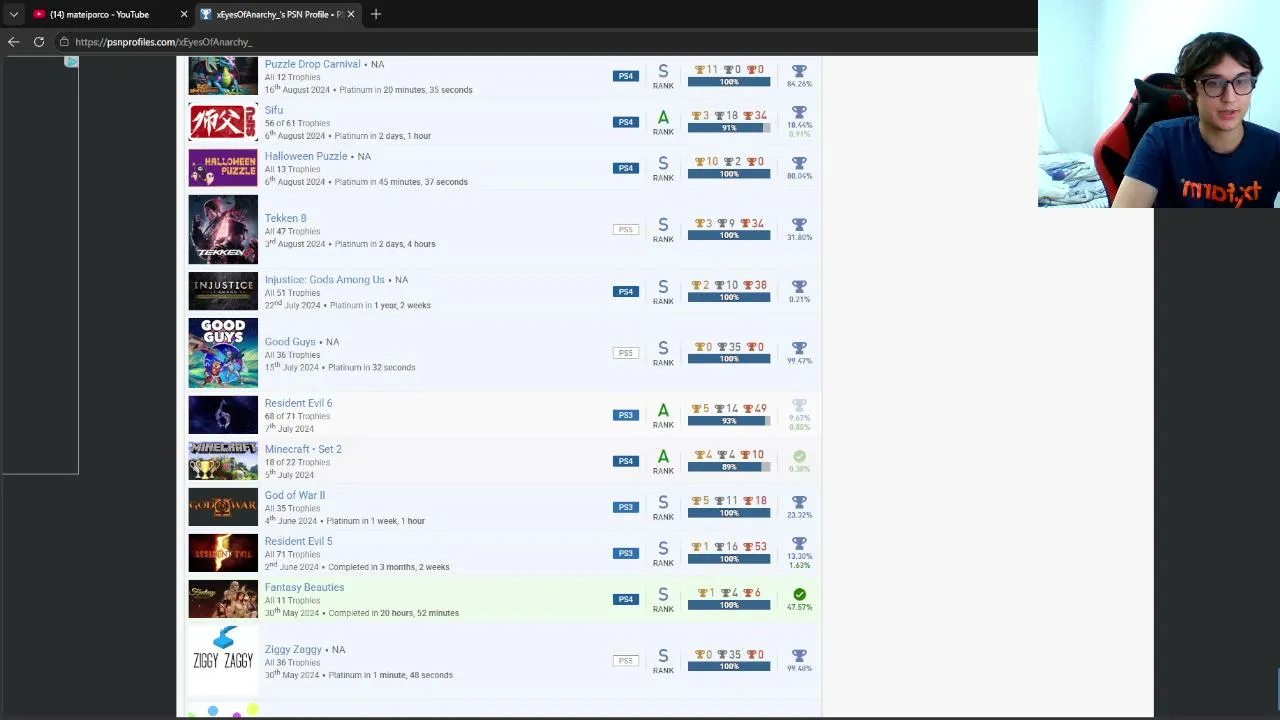Image resolution: width=1280 pixels, height=720 pixels.
Task: Click the Sifu cover thumbnail
Action: pyautogui.click(x=223, y=122)
